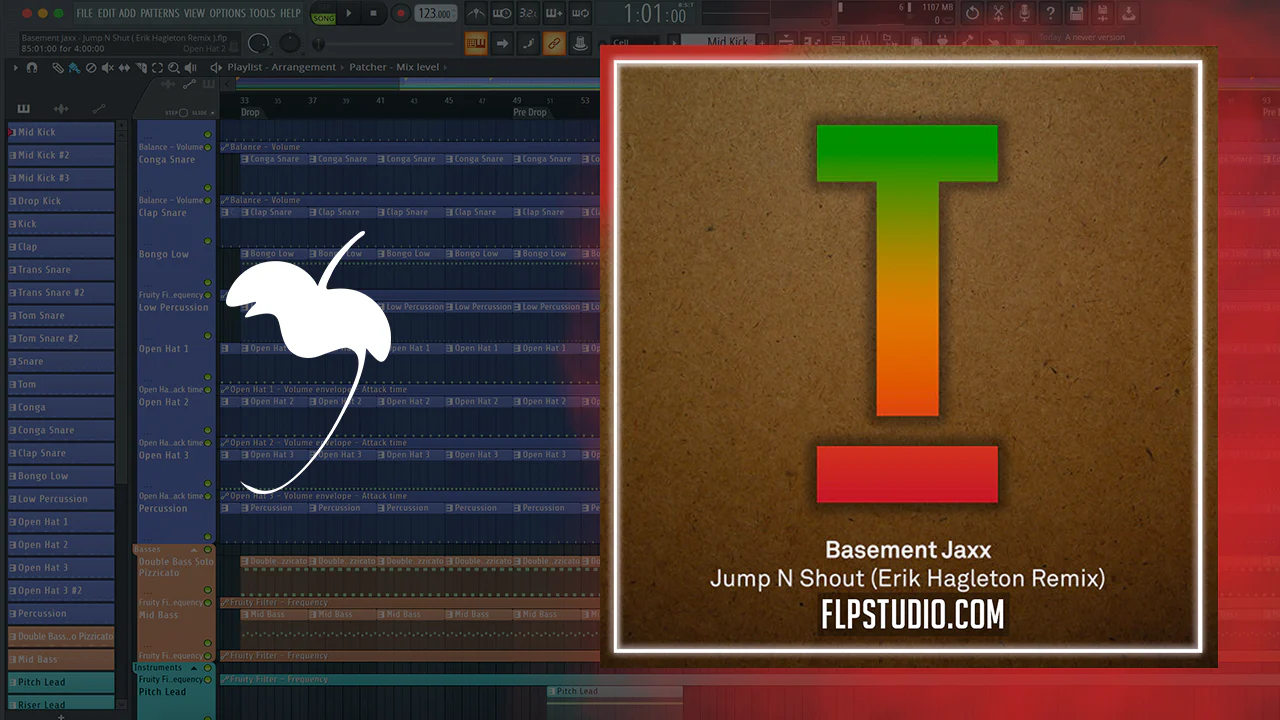Click the microphone one-click recording icon

tap(1024, 14)
